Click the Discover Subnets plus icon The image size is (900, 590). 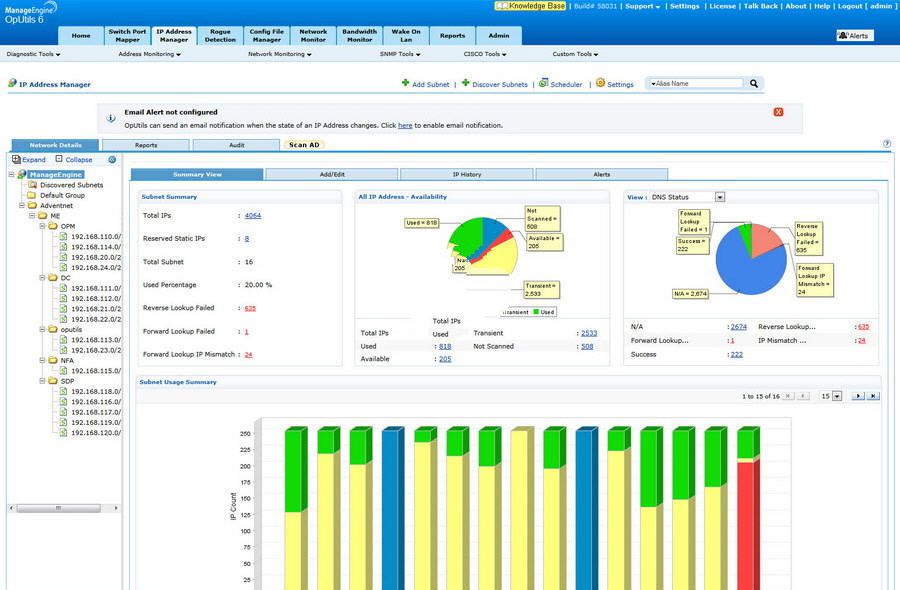465,83
